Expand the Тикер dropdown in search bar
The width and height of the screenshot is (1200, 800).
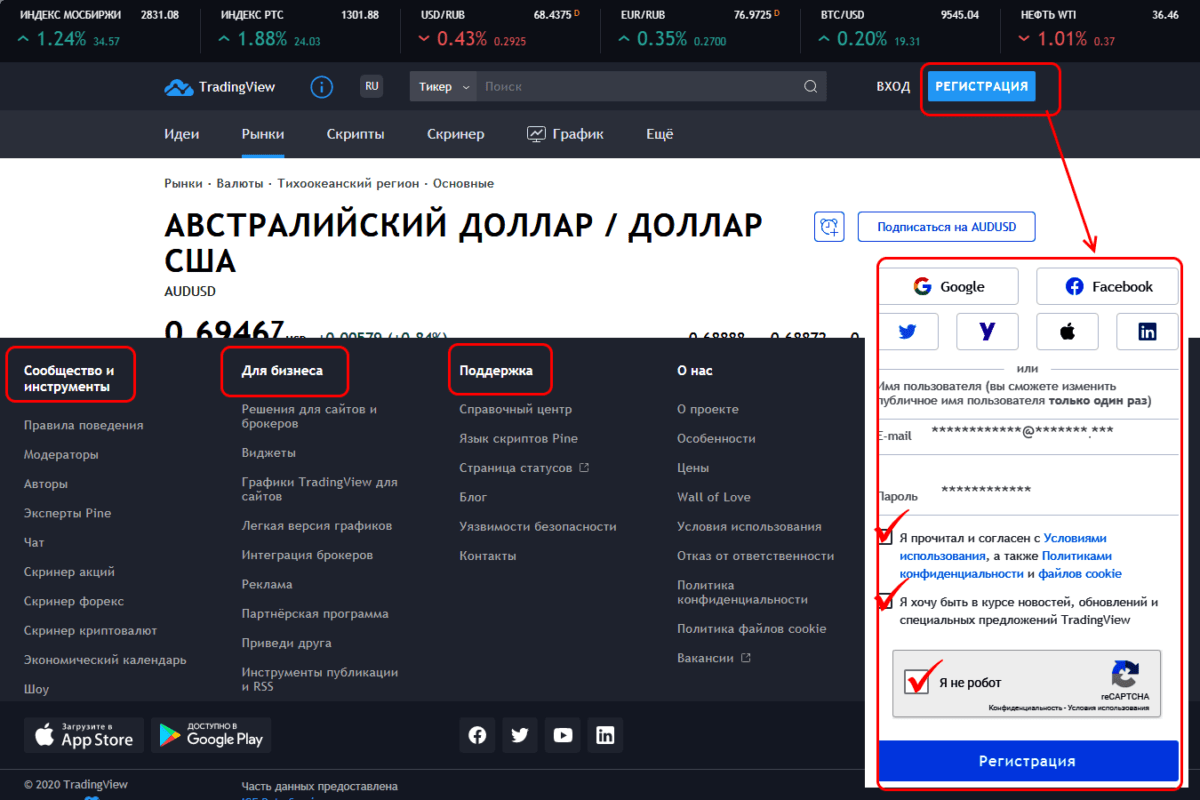443,87
